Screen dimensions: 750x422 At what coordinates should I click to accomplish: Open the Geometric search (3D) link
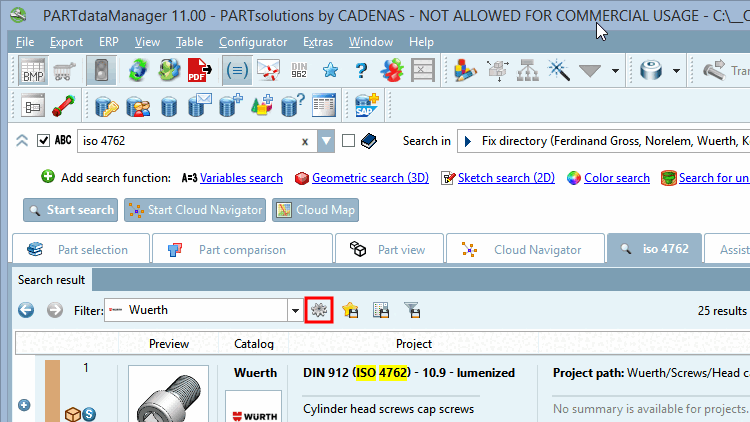[x=370, y=178]
